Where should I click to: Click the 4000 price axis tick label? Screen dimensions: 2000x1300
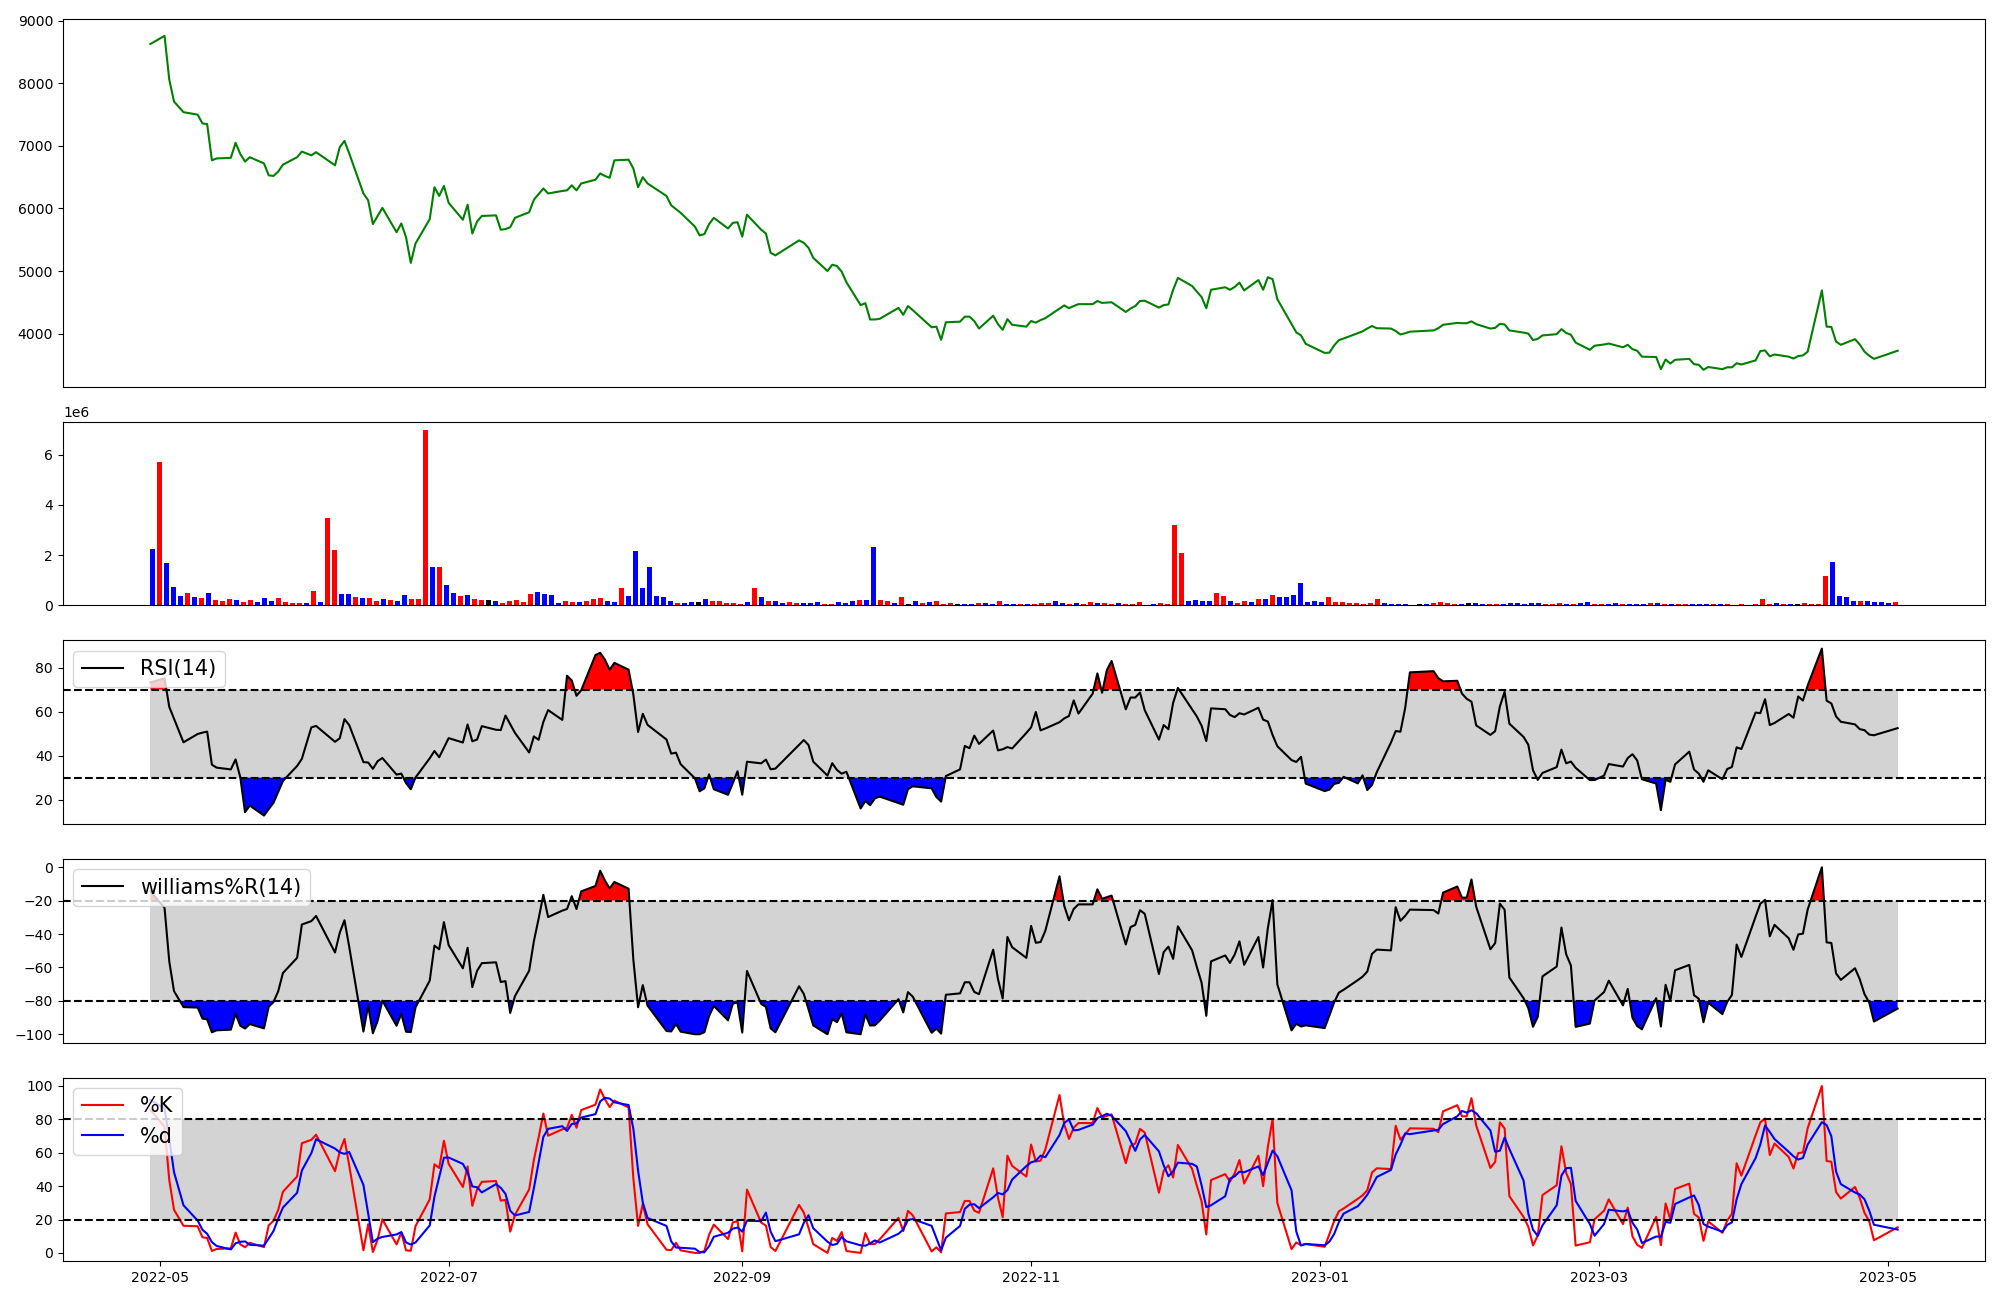[x=37, y=334]
